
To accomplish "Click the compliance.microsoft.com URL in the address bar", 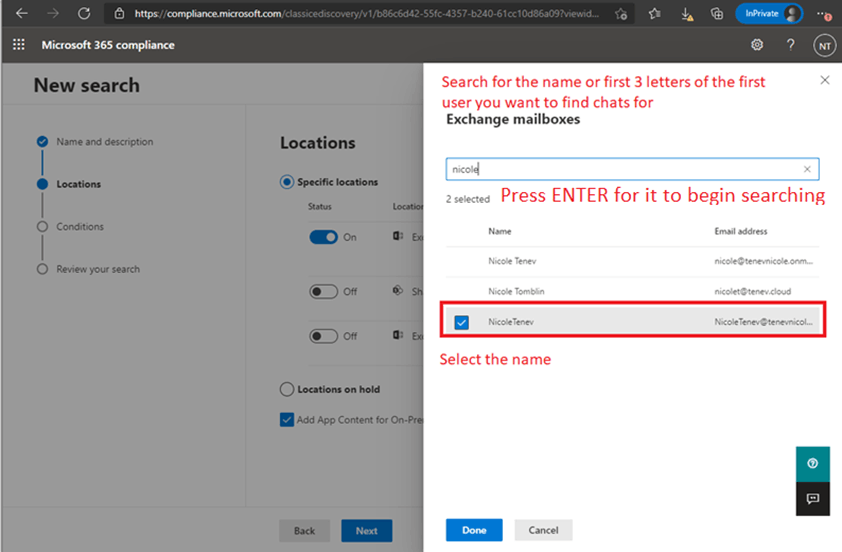I will pos(366,13).
